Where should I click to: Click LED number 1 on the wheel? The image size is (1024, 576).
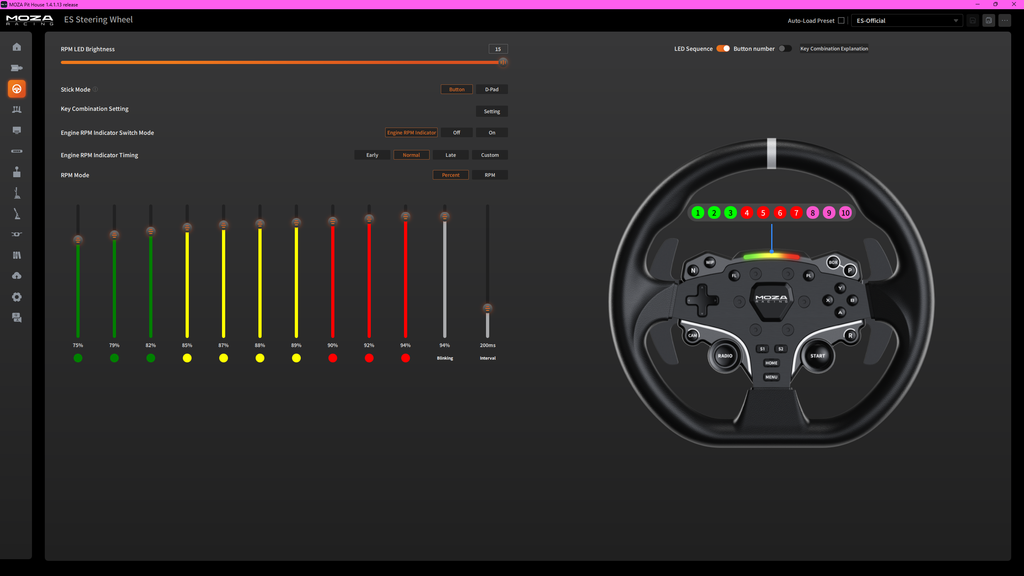click(697, 213)
